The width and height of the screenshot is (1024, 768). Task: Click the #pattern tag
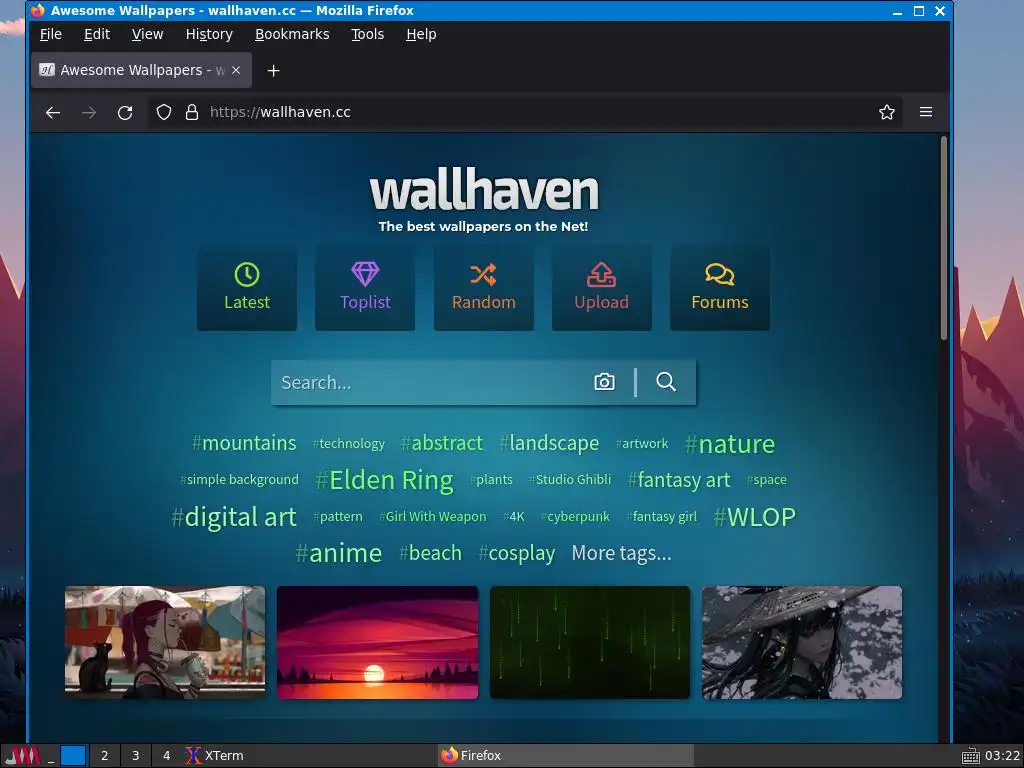(x=338, y=517)
